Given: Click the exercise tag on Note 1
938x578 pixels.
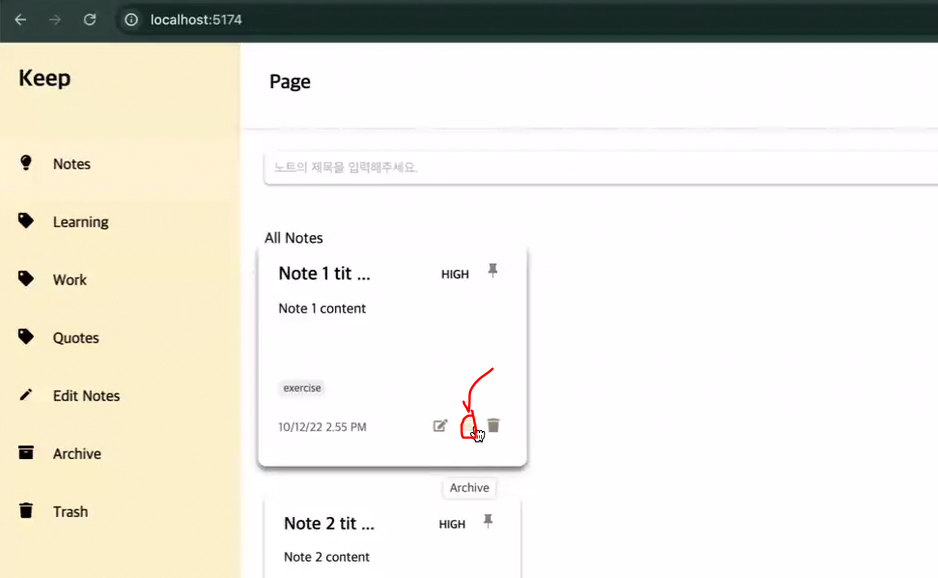Looking at the screenshot, I should coord(302,388).
